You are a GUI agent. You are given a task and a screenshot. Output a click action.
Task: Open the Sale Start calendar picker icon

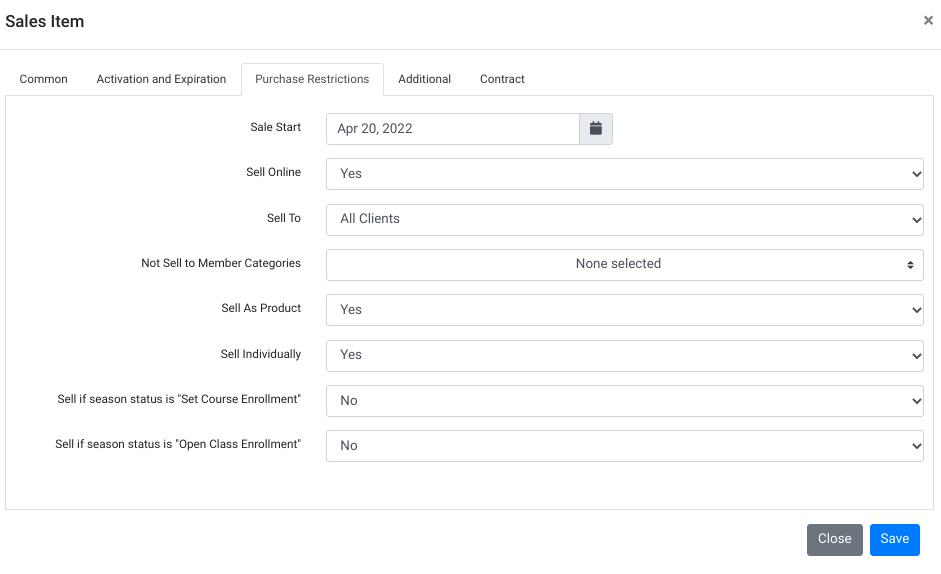596,128
